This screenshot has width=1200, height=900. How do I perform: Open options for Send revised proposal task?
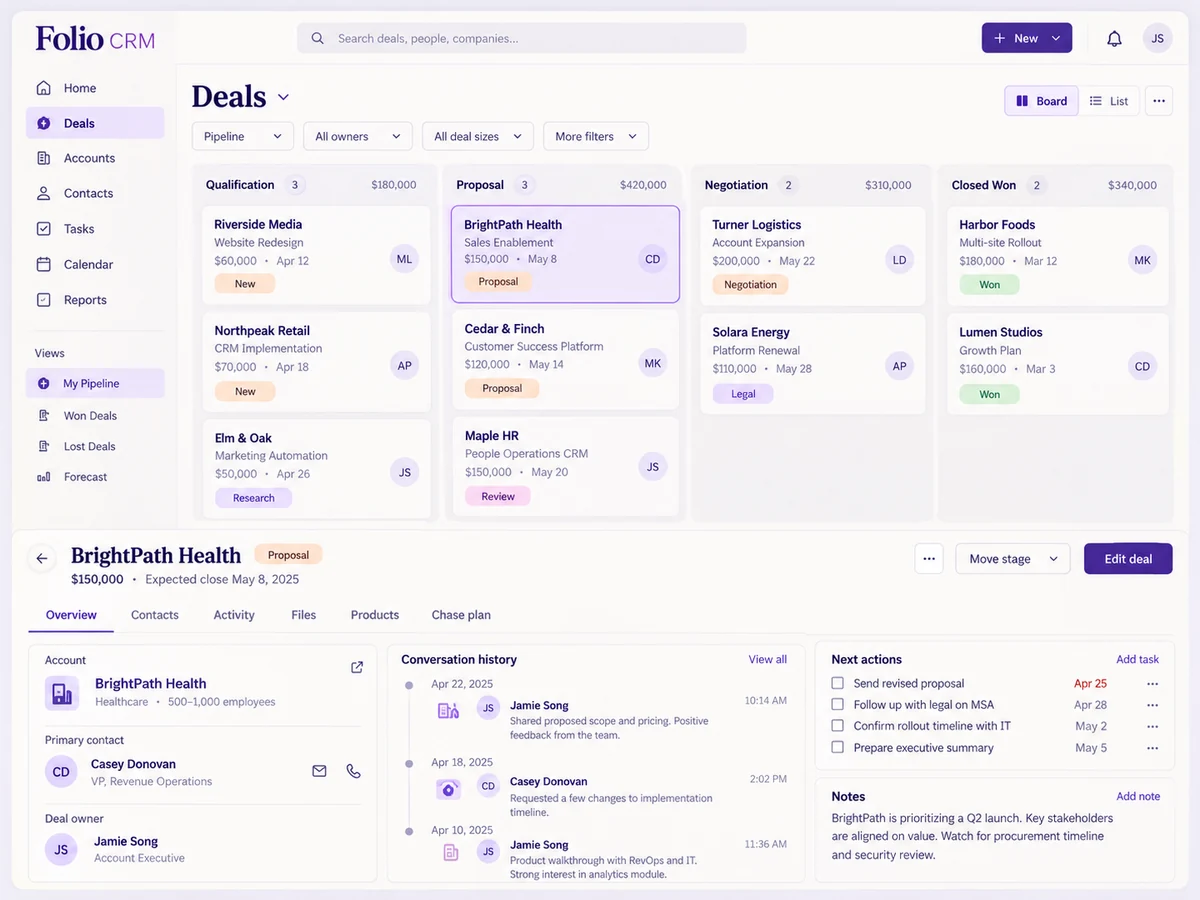[1152, 684]
